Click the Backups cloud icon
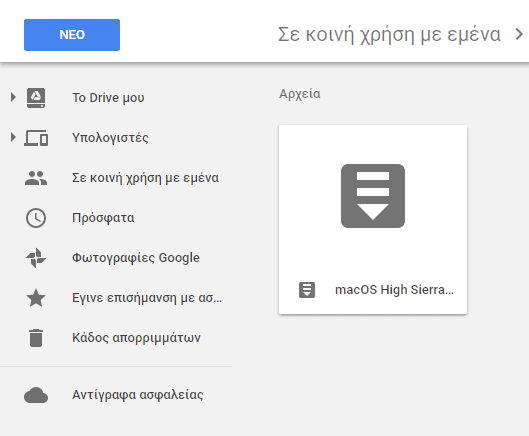Screen dimensions: 529x436 click(x=36, y=395)
